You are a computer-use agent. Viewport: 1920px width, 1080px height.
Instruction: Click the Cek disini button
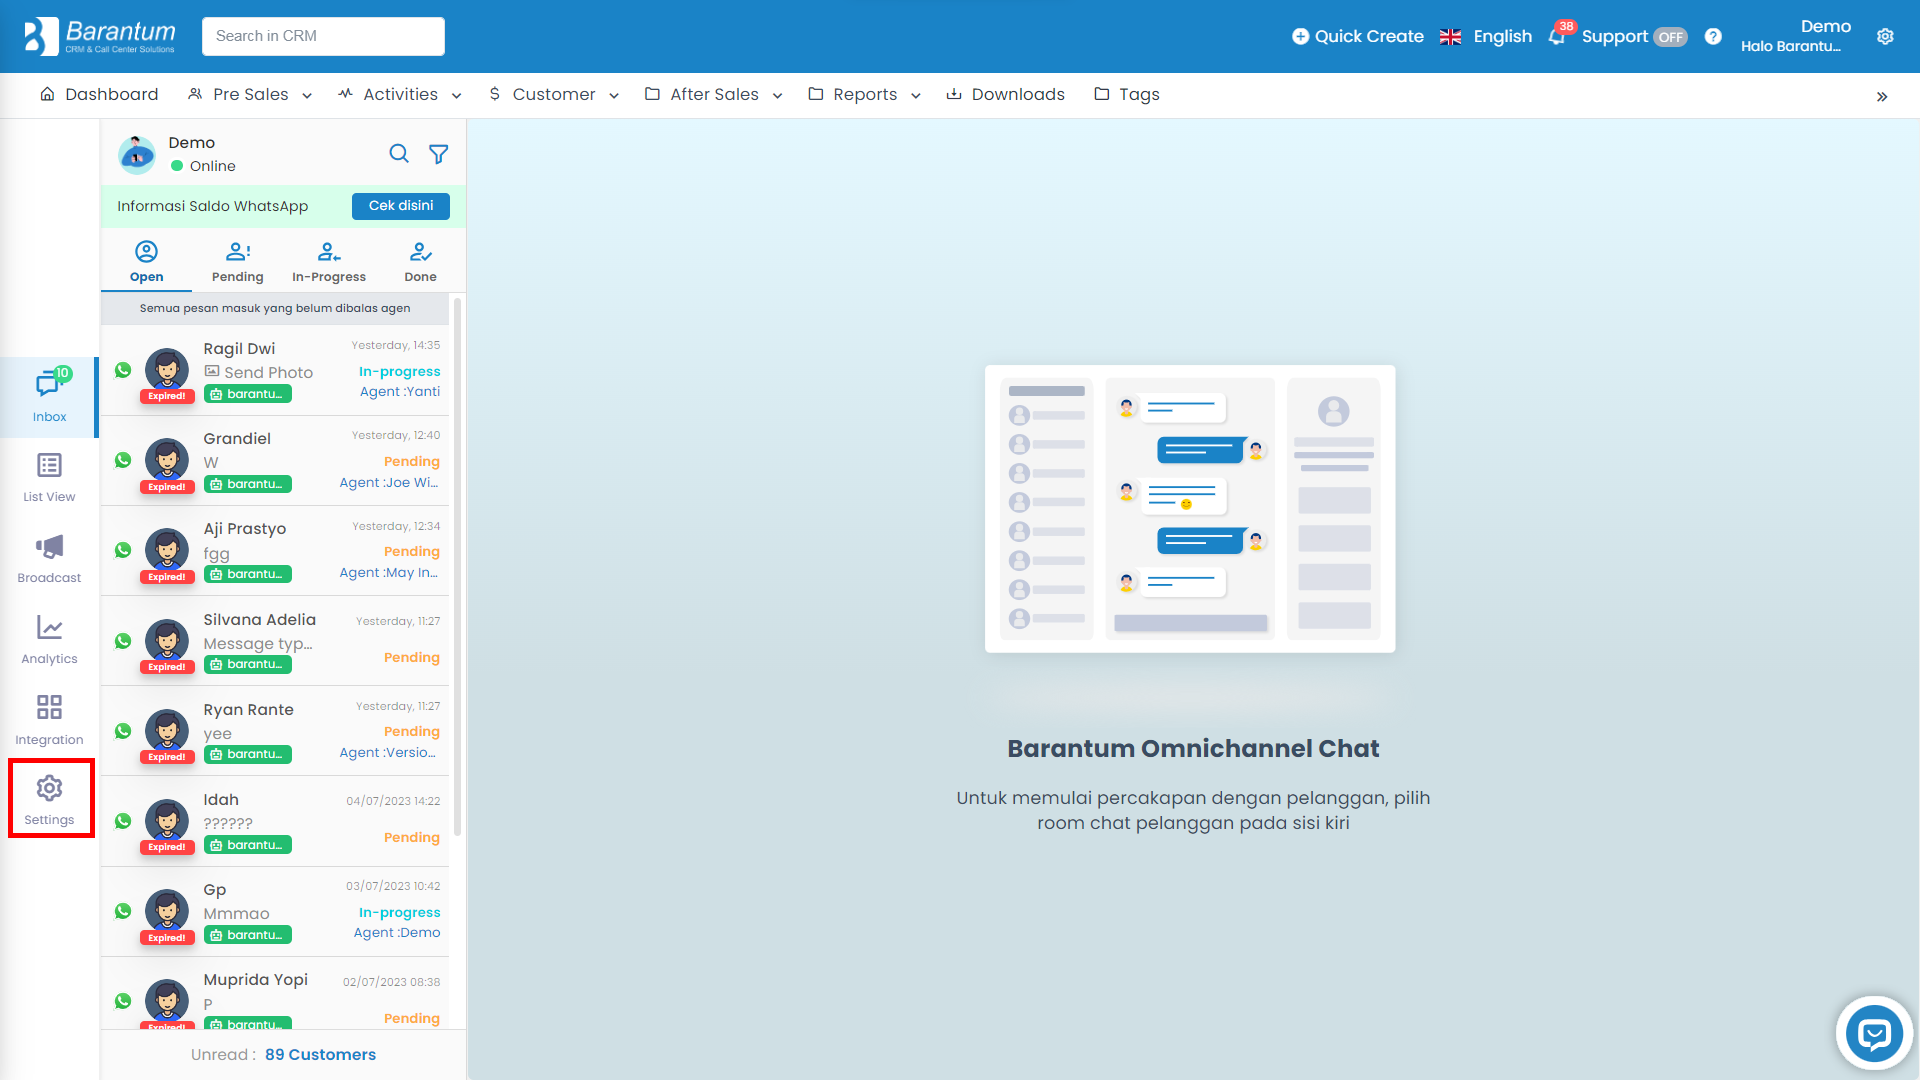[x=401, y=206]
